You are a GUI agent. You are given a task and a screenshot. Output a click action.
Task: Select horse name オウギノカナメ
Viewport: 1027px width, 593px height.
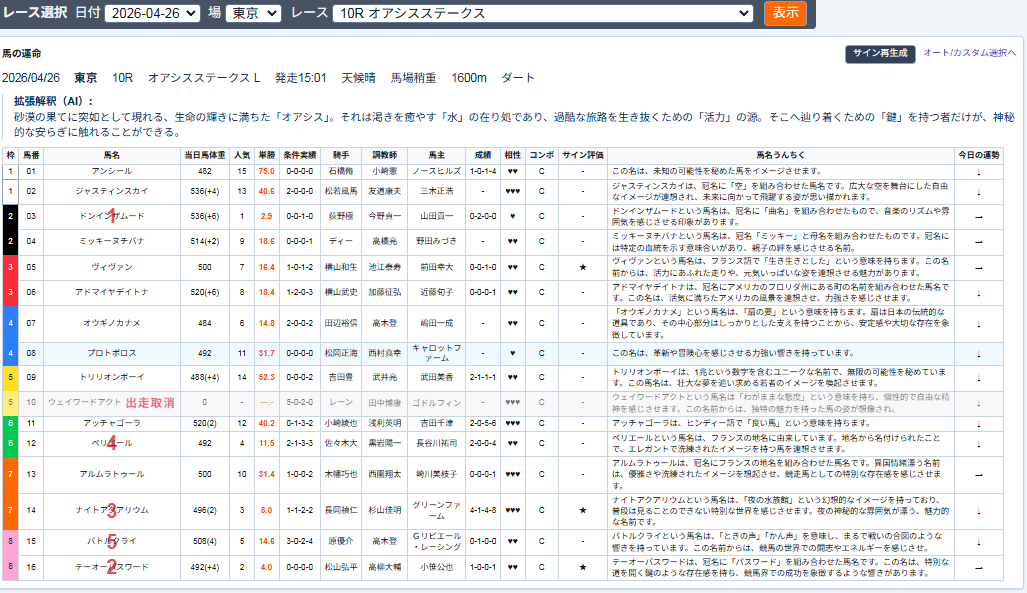pyautogui.click(x=112, y=323)
